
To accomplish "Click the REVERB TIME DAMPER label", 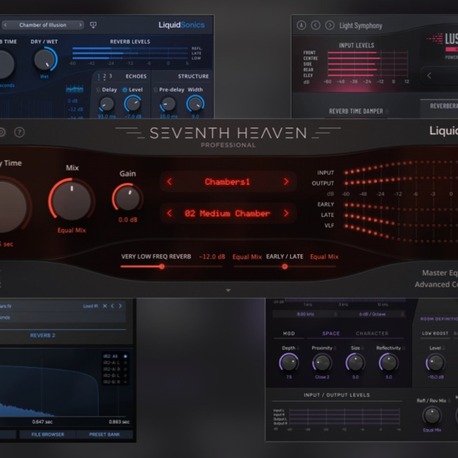I will point(356,111).
